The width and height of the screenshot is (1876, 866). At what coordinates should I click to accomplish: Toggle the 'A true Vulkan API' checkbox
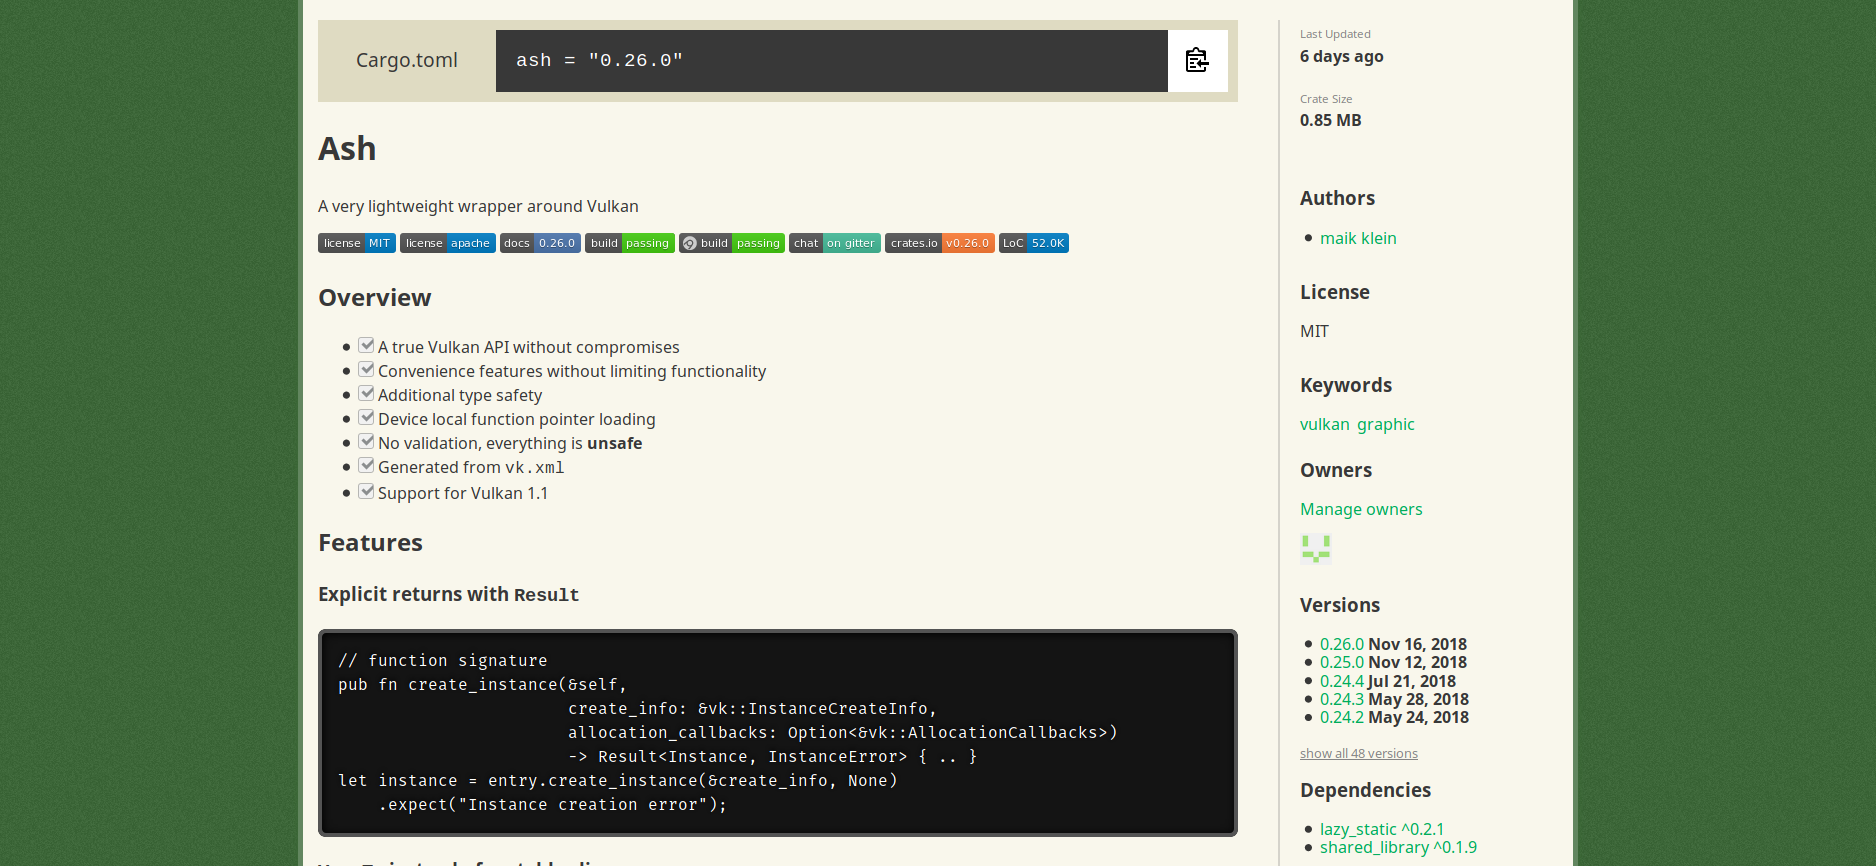(367, 346)
